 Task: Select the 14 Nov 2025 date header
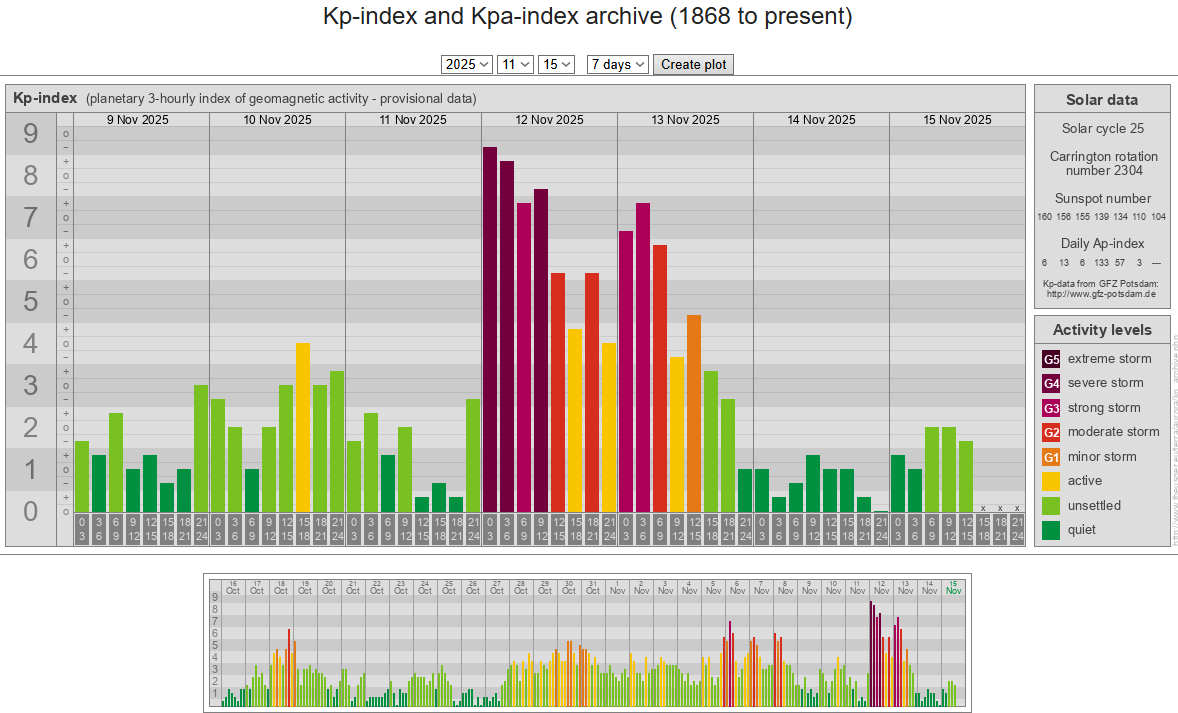click(x=821, y=120)
